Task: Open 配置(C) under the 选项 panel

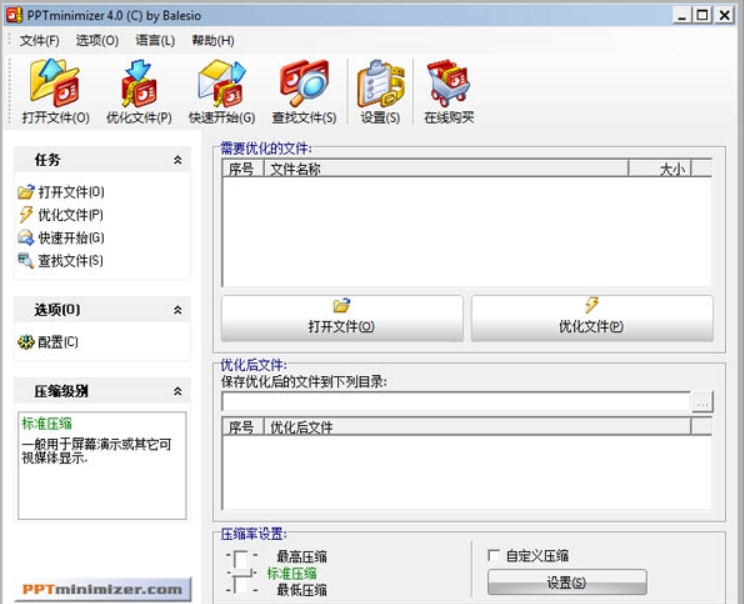Action: click(x=48, y=342)
